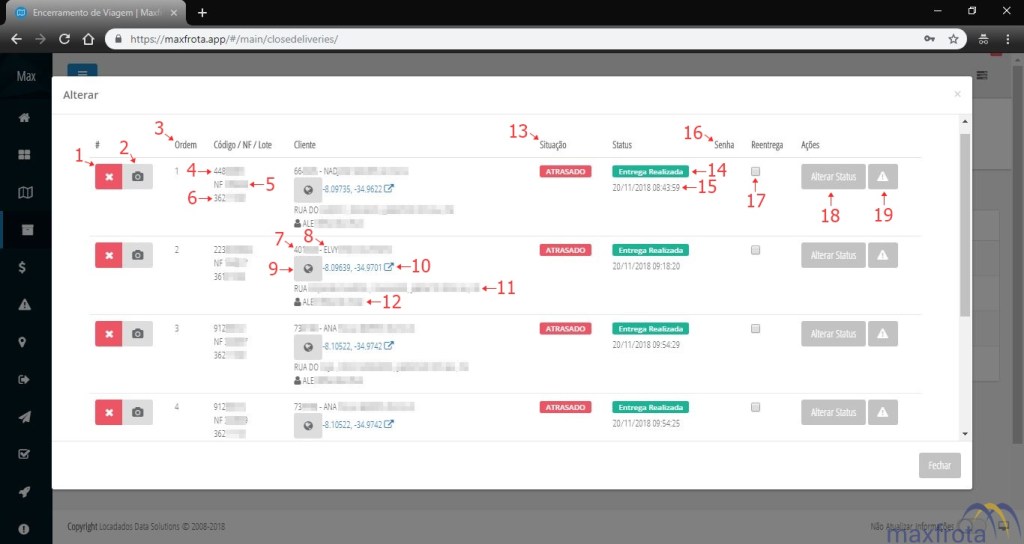Close the Alterar dialog with the X
This screenshot has width=1024, height=544.
957,94
